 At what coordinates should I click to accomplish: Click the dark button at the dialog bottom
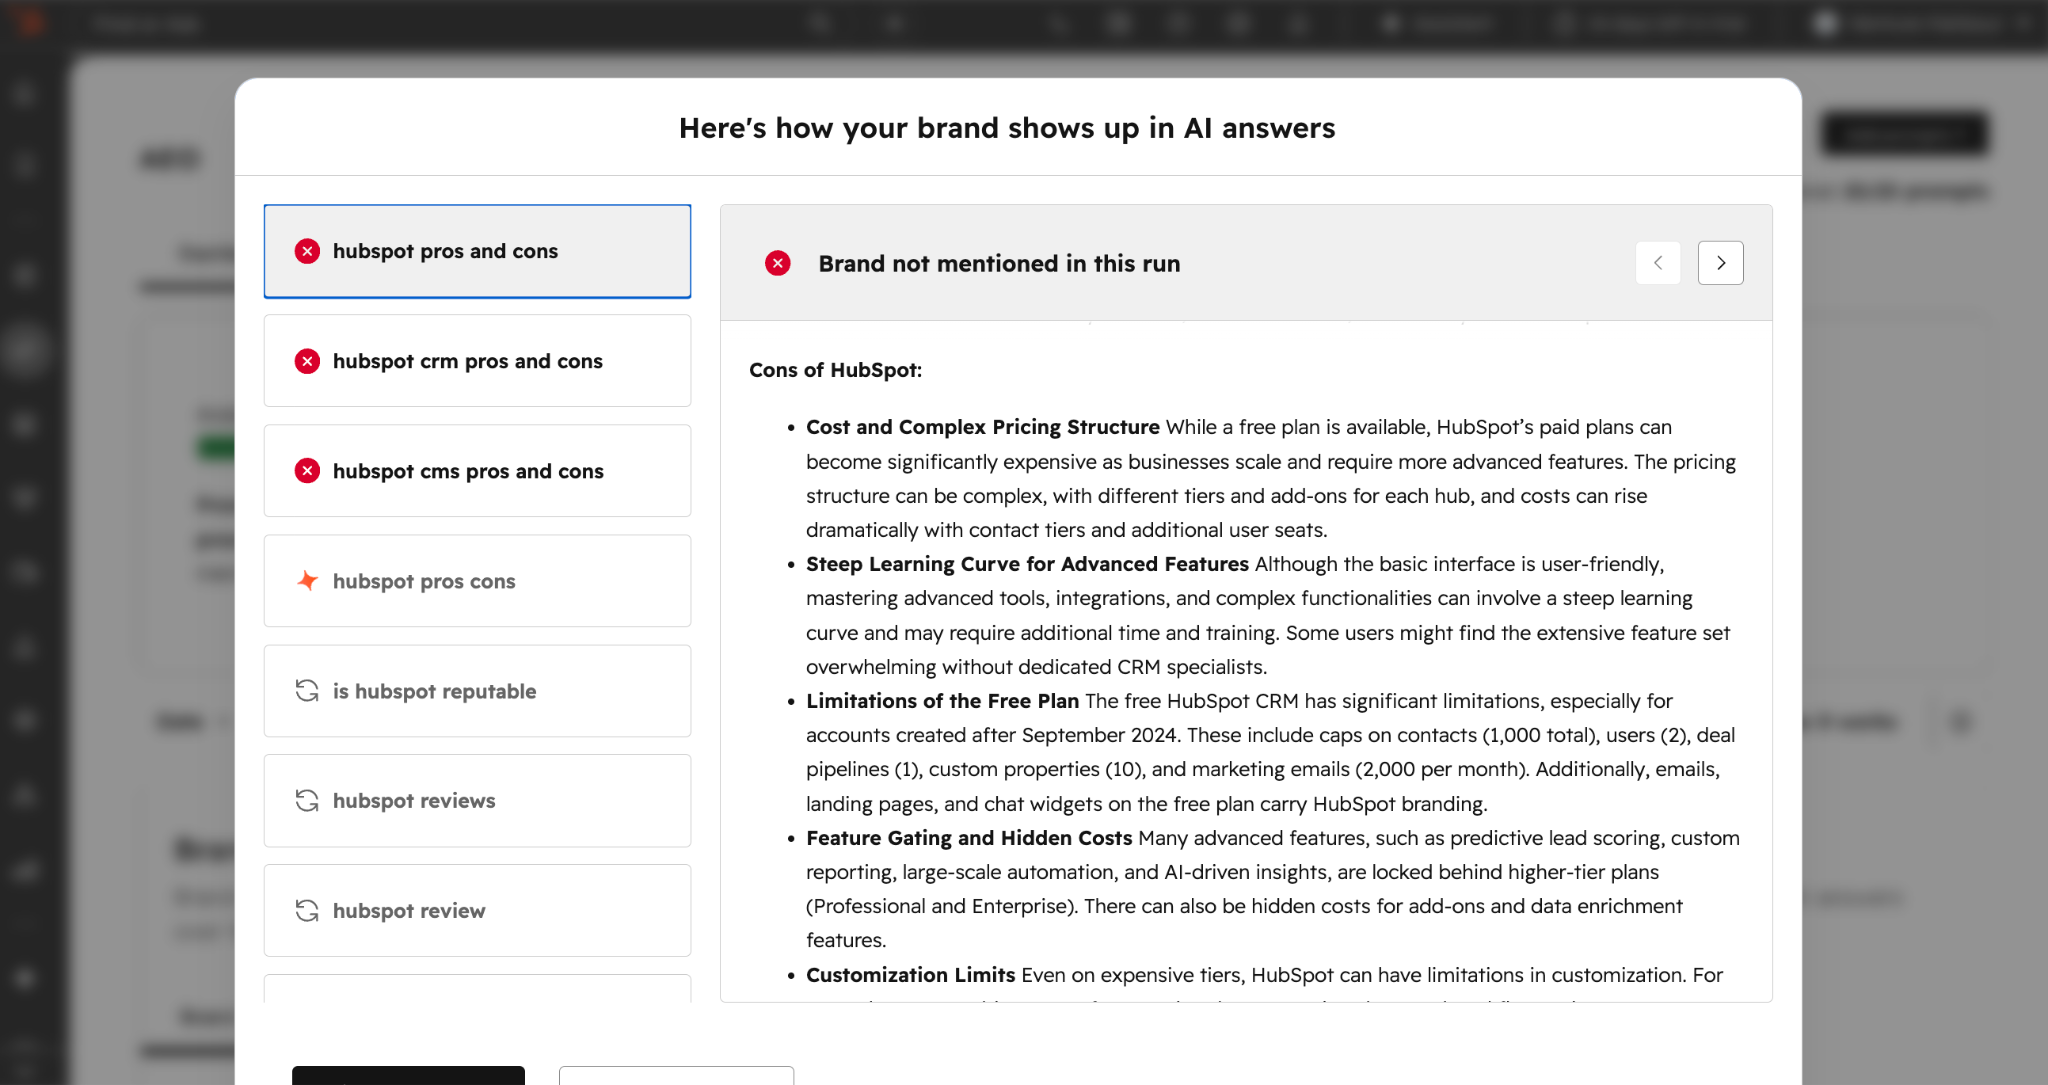(x=408, y=1076)
